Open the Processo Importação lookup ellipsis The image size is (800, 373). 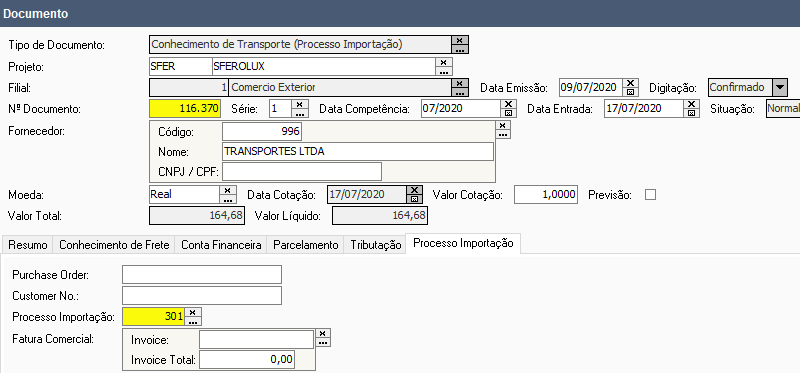click(193, 321)
